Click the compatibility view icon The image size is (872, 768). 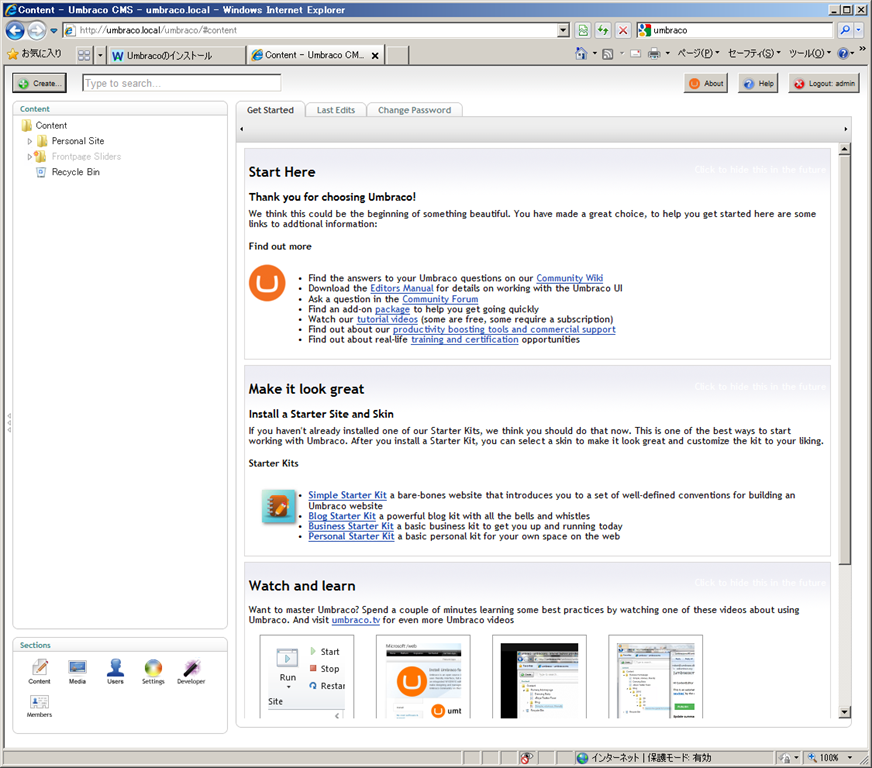(583, 30)
